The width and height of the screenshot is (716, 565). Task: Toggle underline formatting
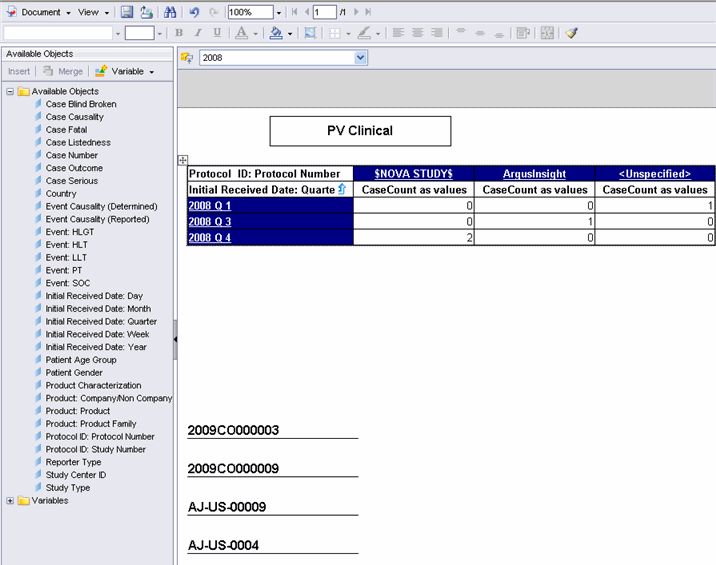click(x=218, y=33)
